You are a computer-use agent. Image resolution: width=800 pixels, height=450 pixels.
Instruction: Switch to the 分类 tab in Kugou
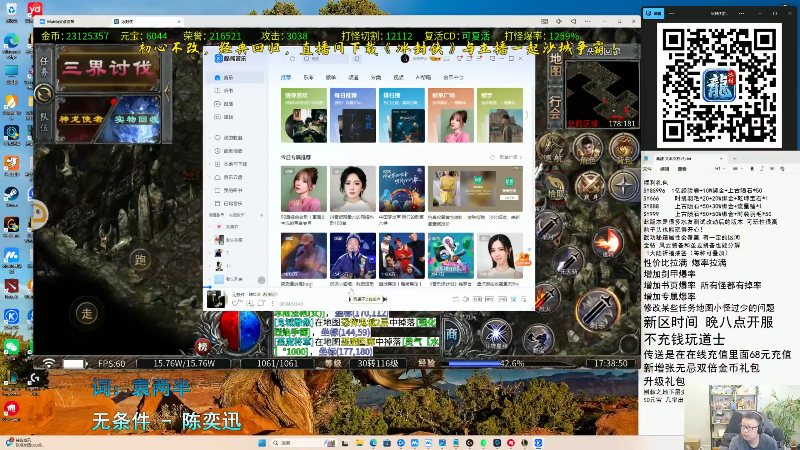pos(376,78)
